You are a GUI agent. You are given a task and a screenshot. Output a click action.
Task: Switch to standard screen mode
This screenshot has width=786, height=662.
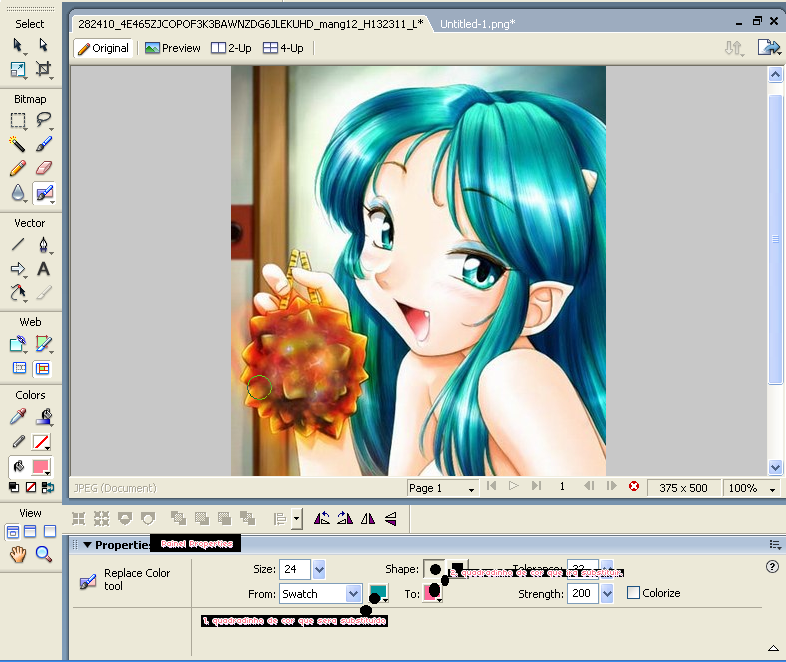(13, 531)
